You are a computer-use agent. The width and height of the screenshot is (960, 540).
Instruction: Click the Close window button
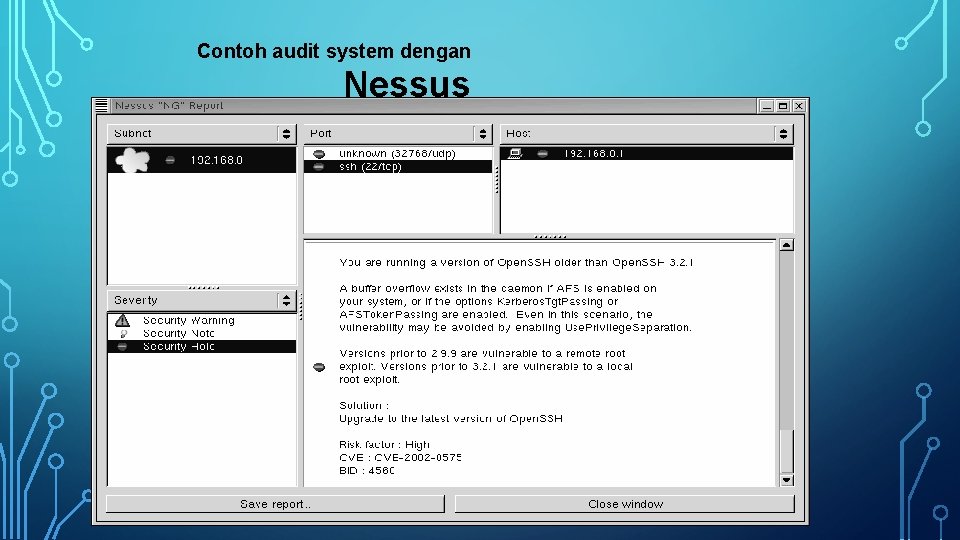624,504
